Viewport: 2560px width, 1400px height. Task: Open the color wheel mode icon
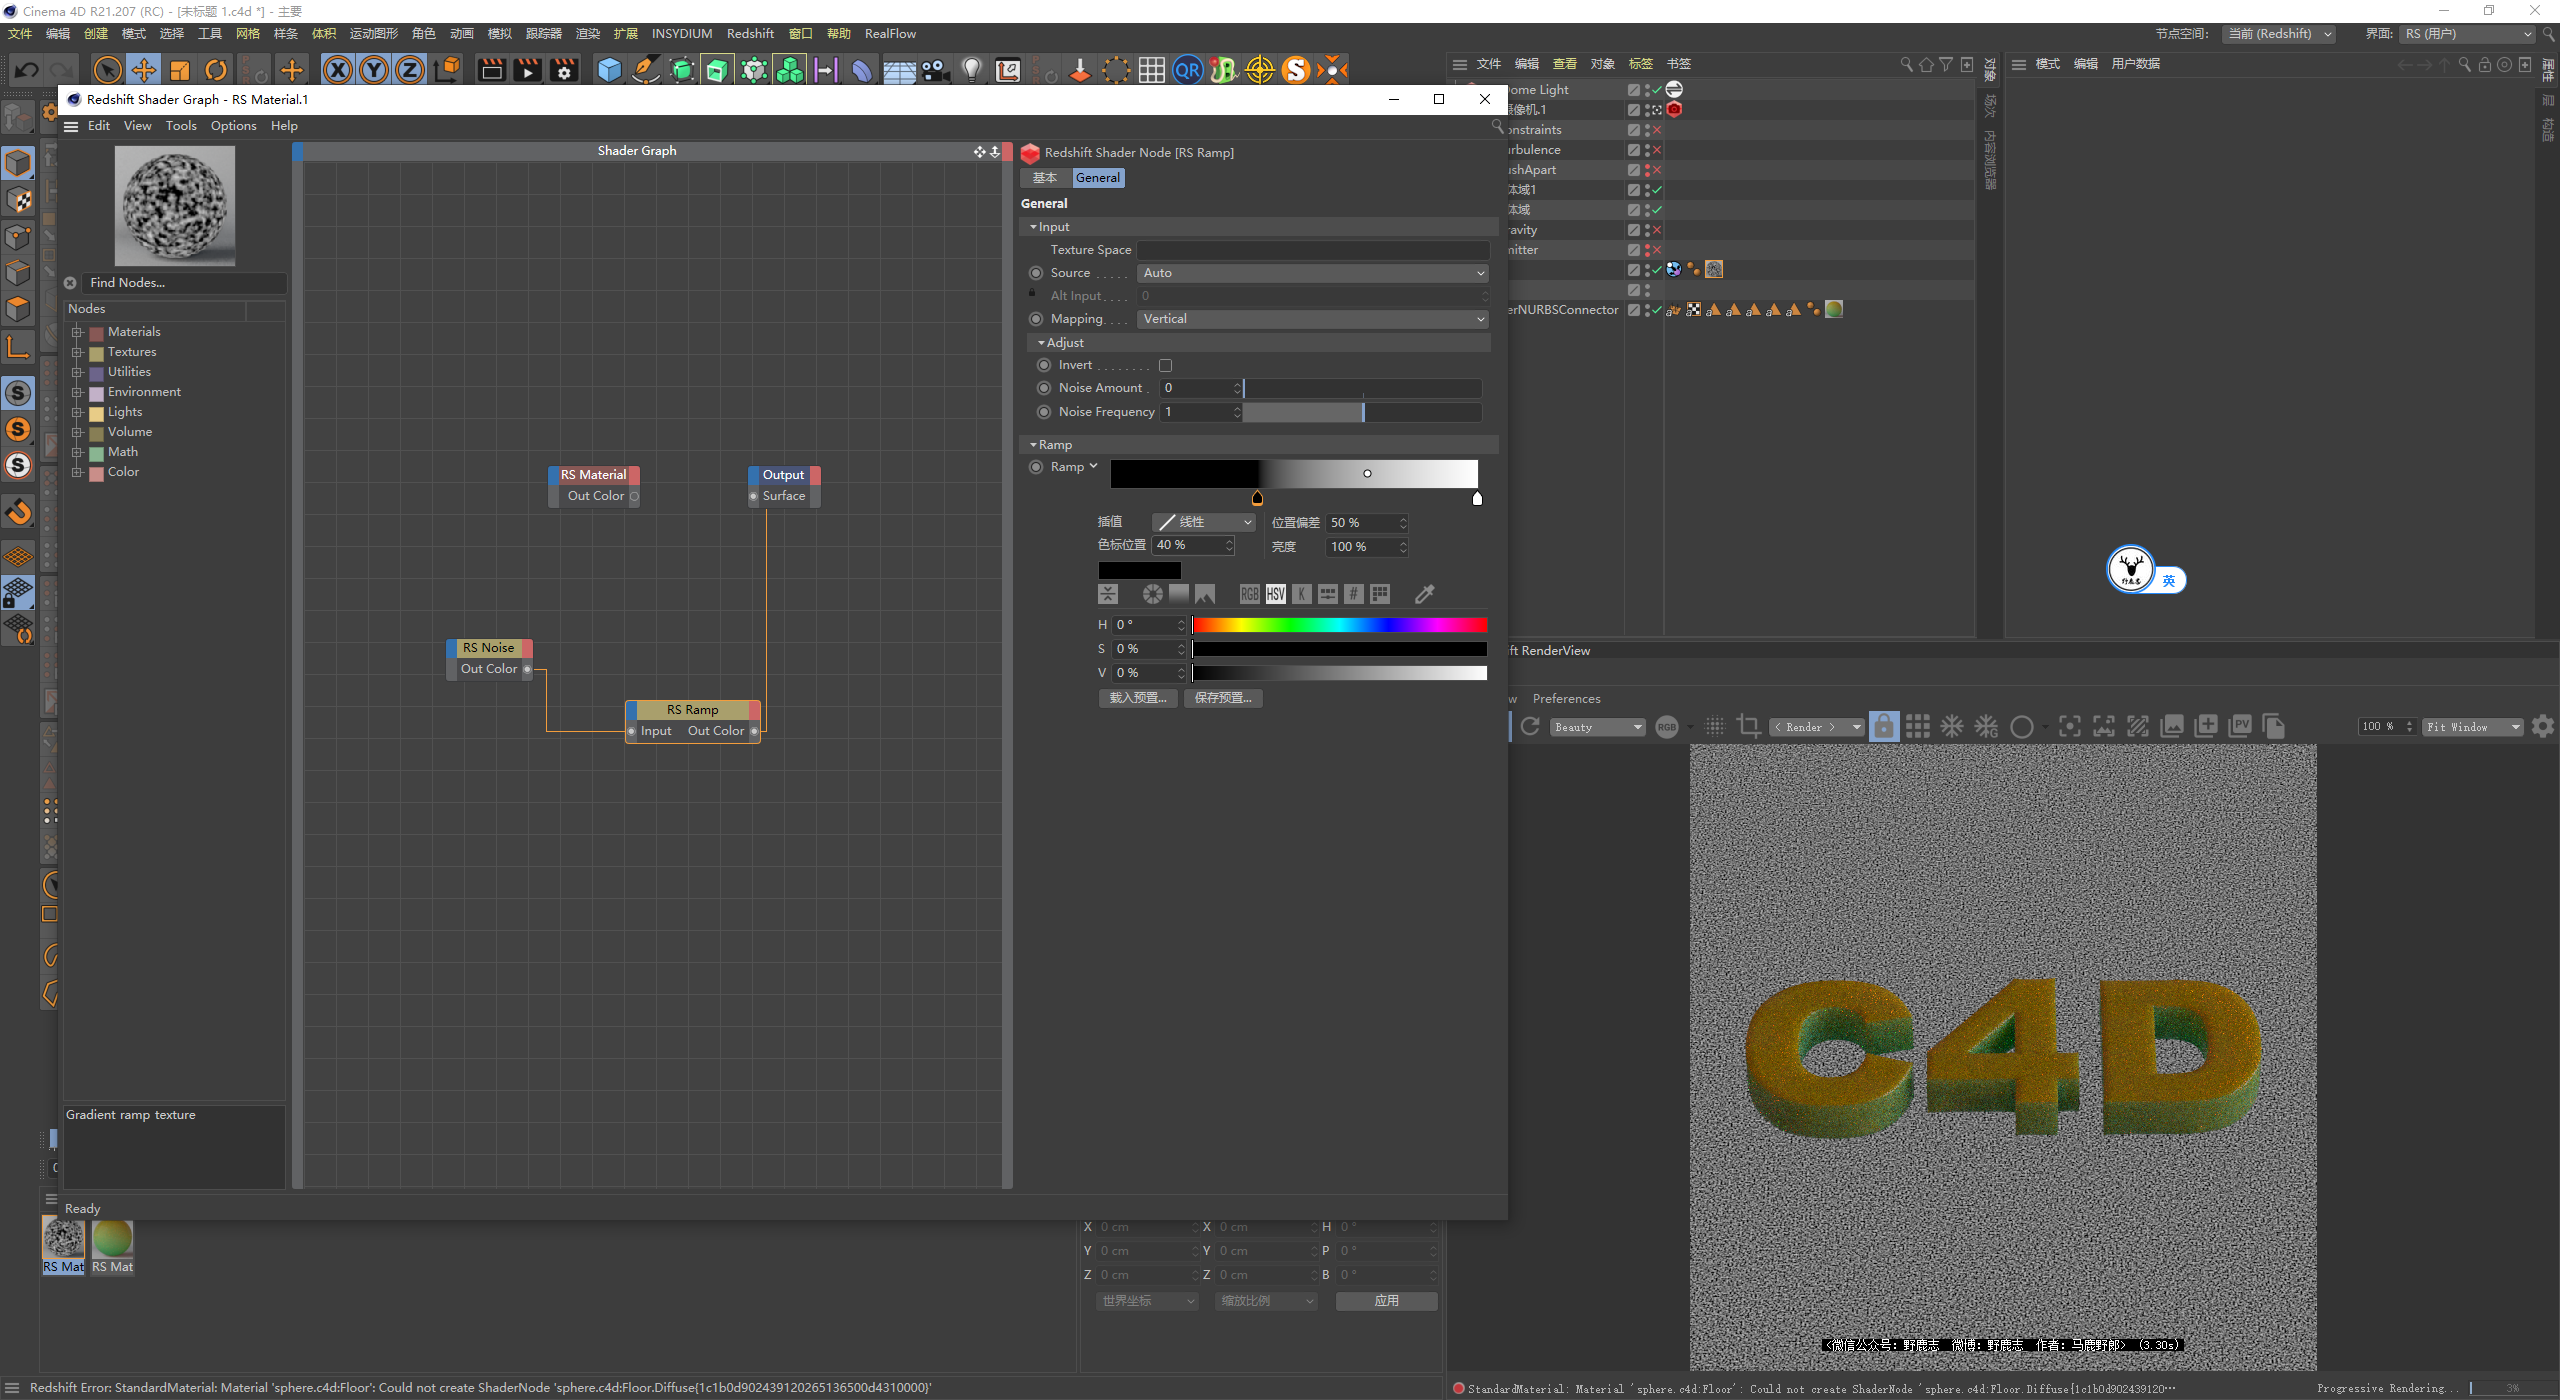pos(1152,594)
